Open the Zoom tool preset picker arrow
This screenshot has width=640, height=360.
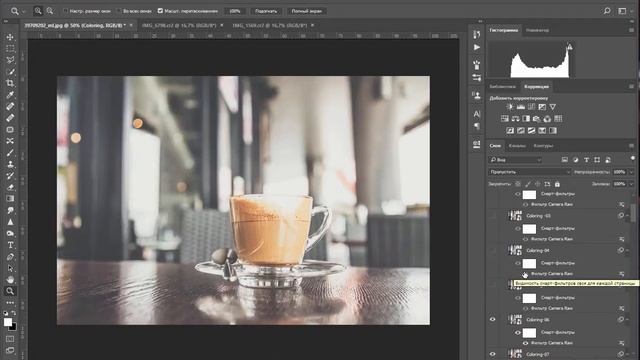tap(23, 11)
